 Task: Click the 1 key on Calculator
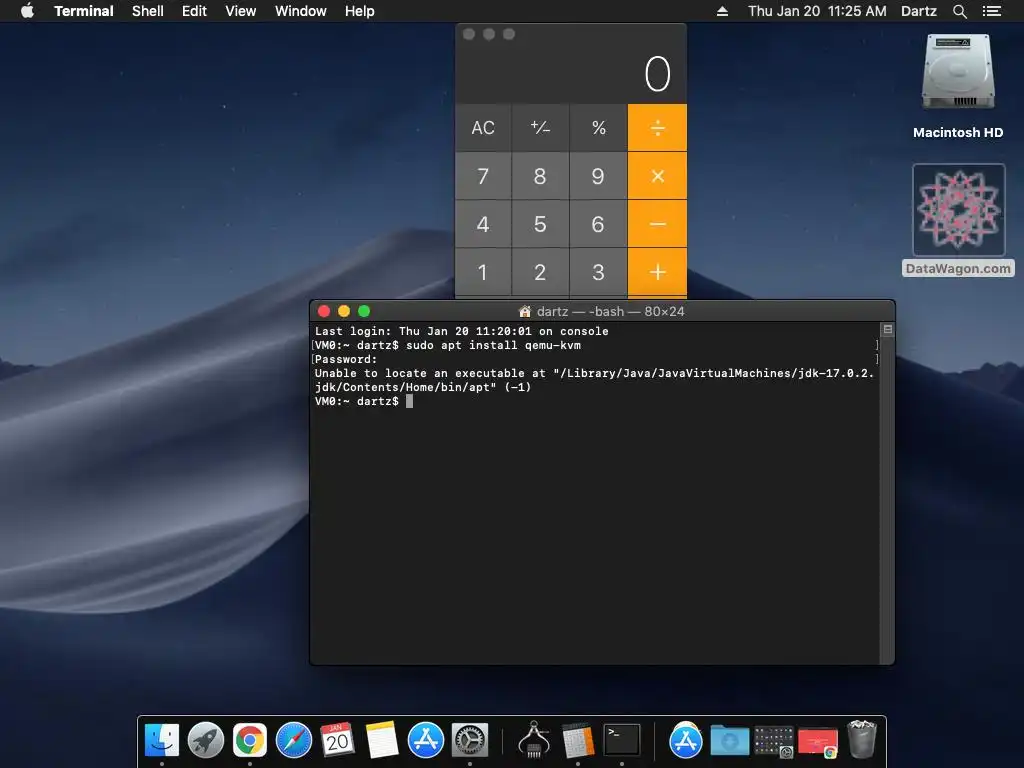coord(483,272)
